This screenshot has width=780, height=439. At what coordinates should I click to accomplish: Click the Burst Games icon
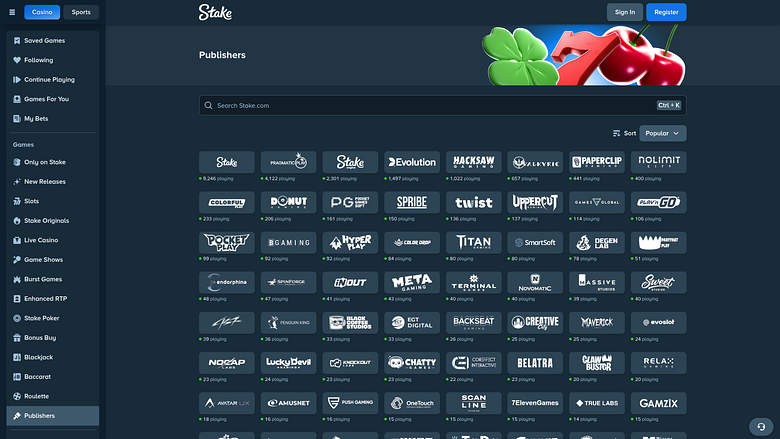click(x=17, y=279)
